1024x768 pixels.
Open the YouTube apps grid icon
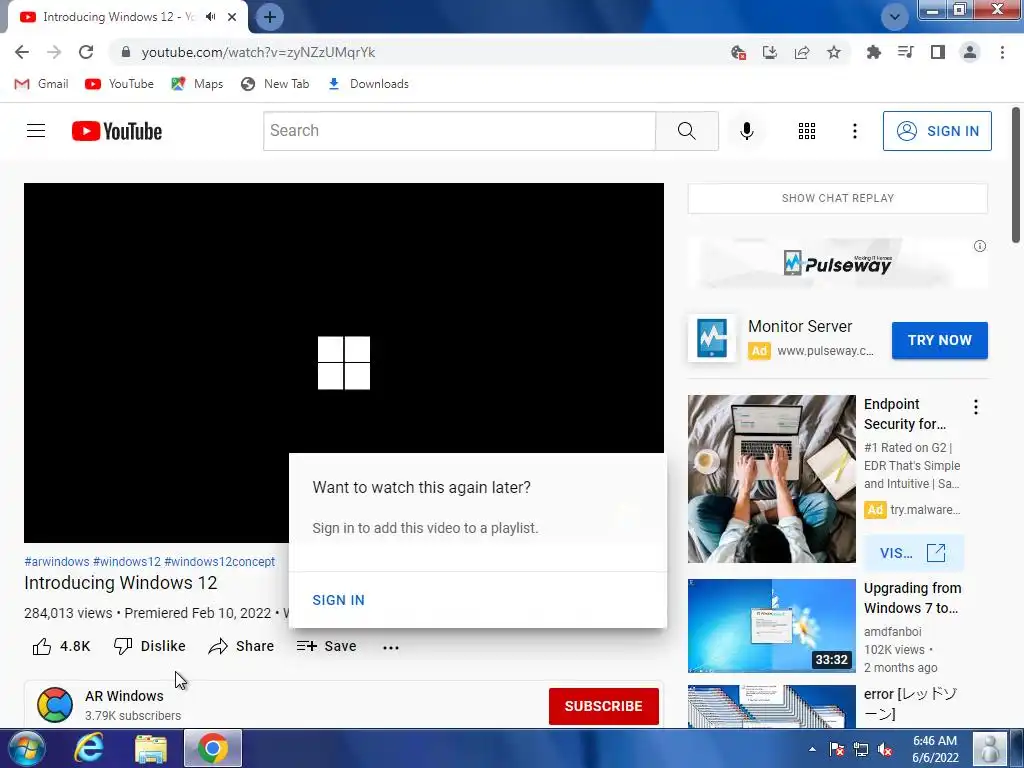pyautogui.click(x=807, y=131)
